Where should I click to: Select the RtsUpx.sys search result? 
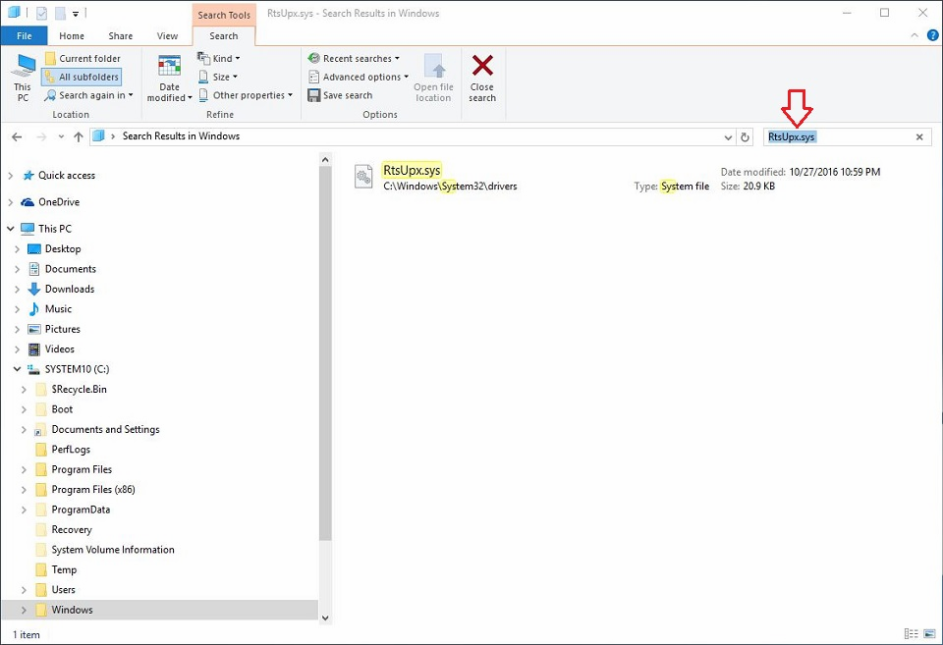(617, 177)
